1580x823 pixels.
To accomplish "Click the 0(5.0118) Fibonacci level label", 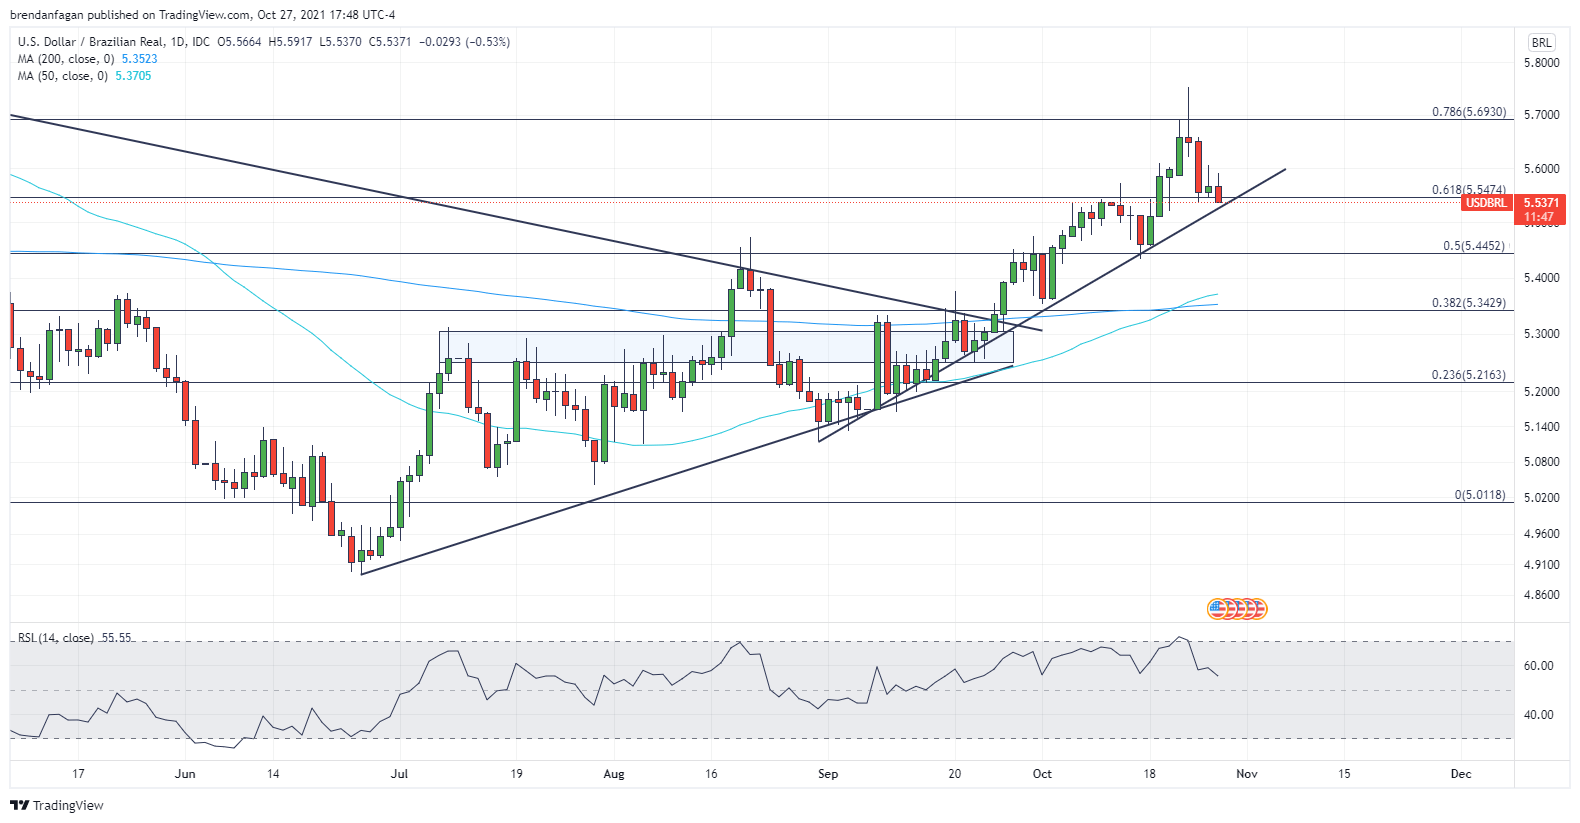I will coord(1480,495).
